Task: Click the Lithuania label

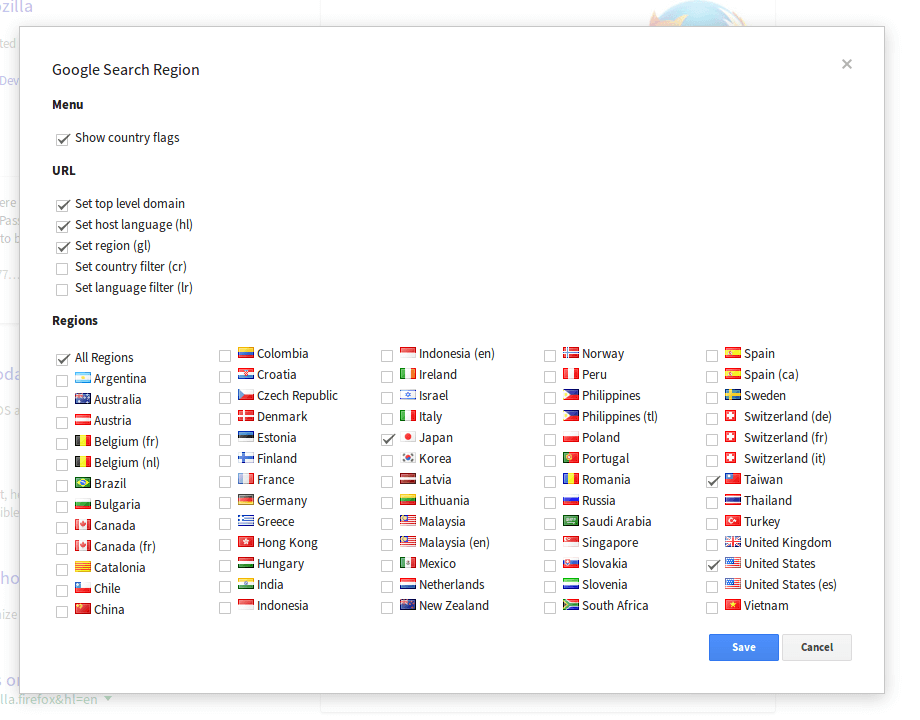Action: click(x=444, y=501)
